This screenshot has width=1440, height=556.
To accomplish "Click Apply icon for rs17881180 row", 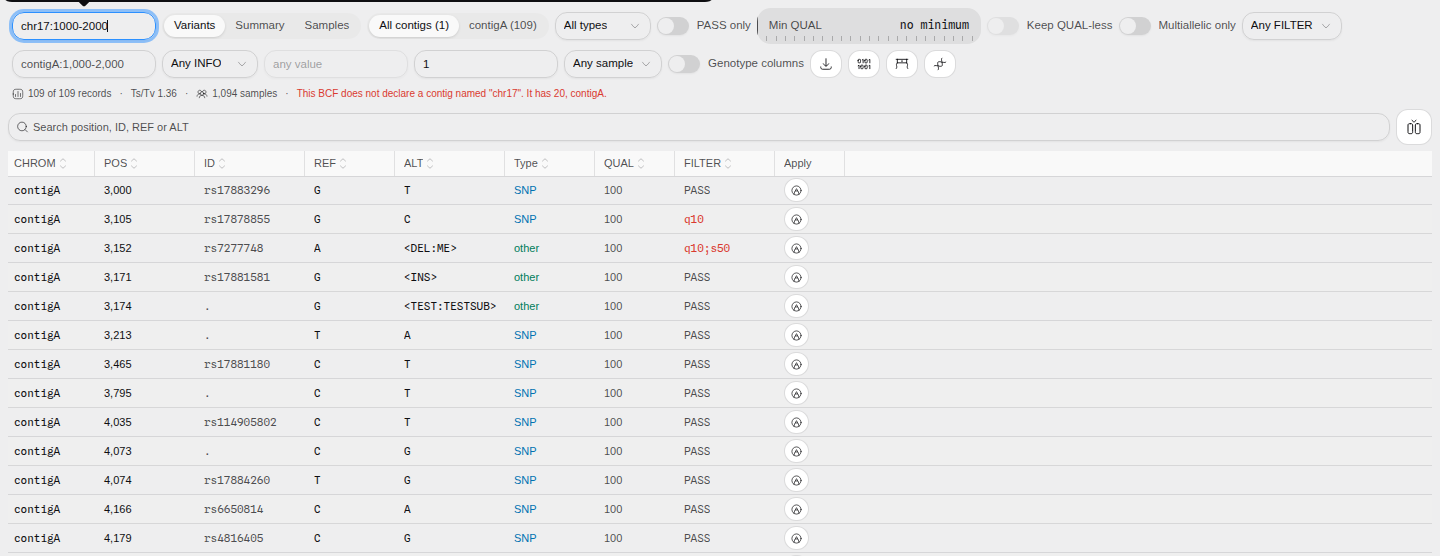I will (796, 364).
